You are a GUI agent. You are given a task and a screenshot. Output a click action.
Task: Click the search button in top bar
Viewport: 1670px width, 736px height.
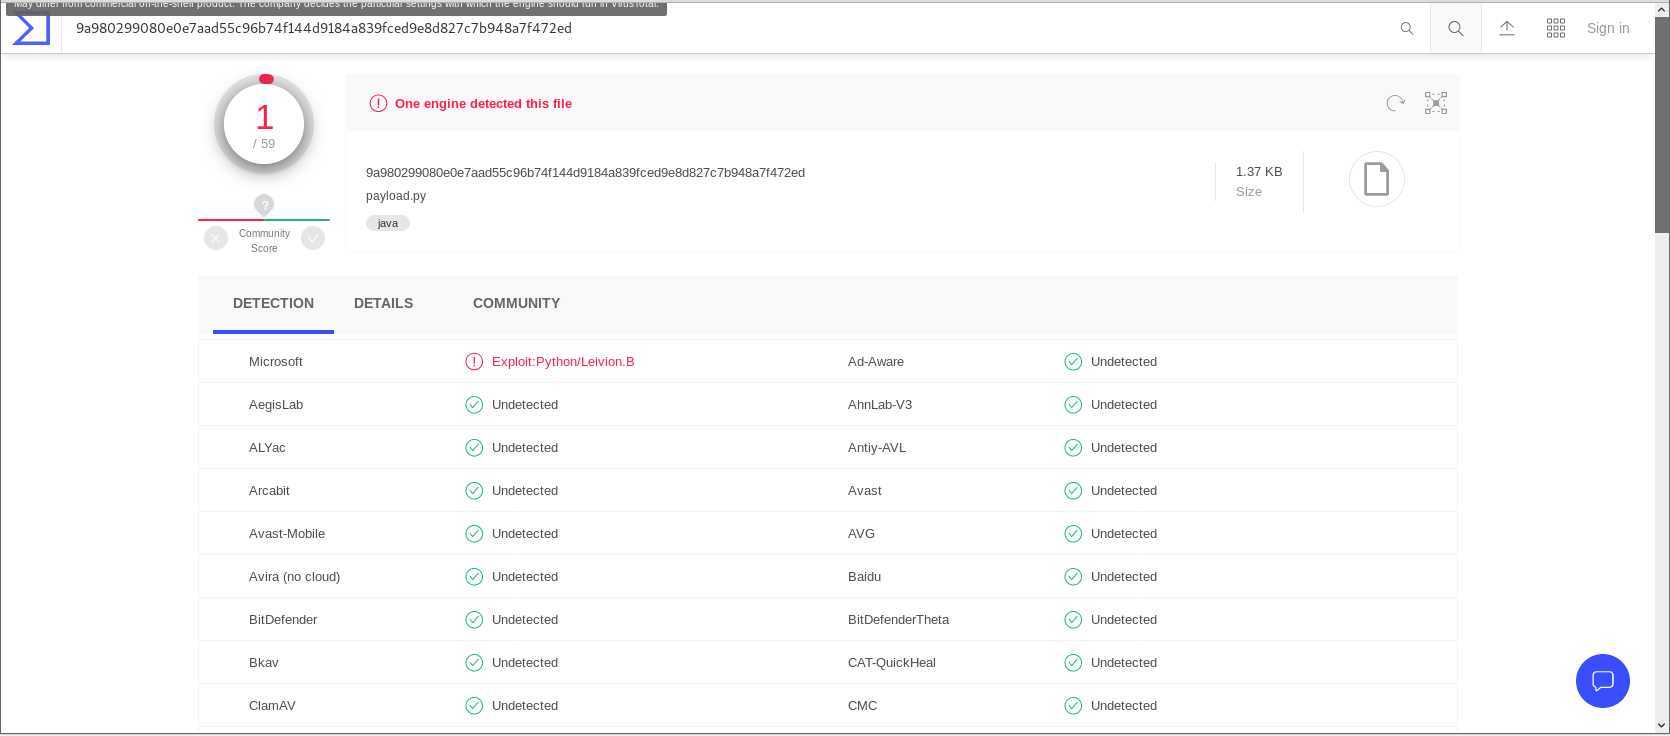[1456, 29]
